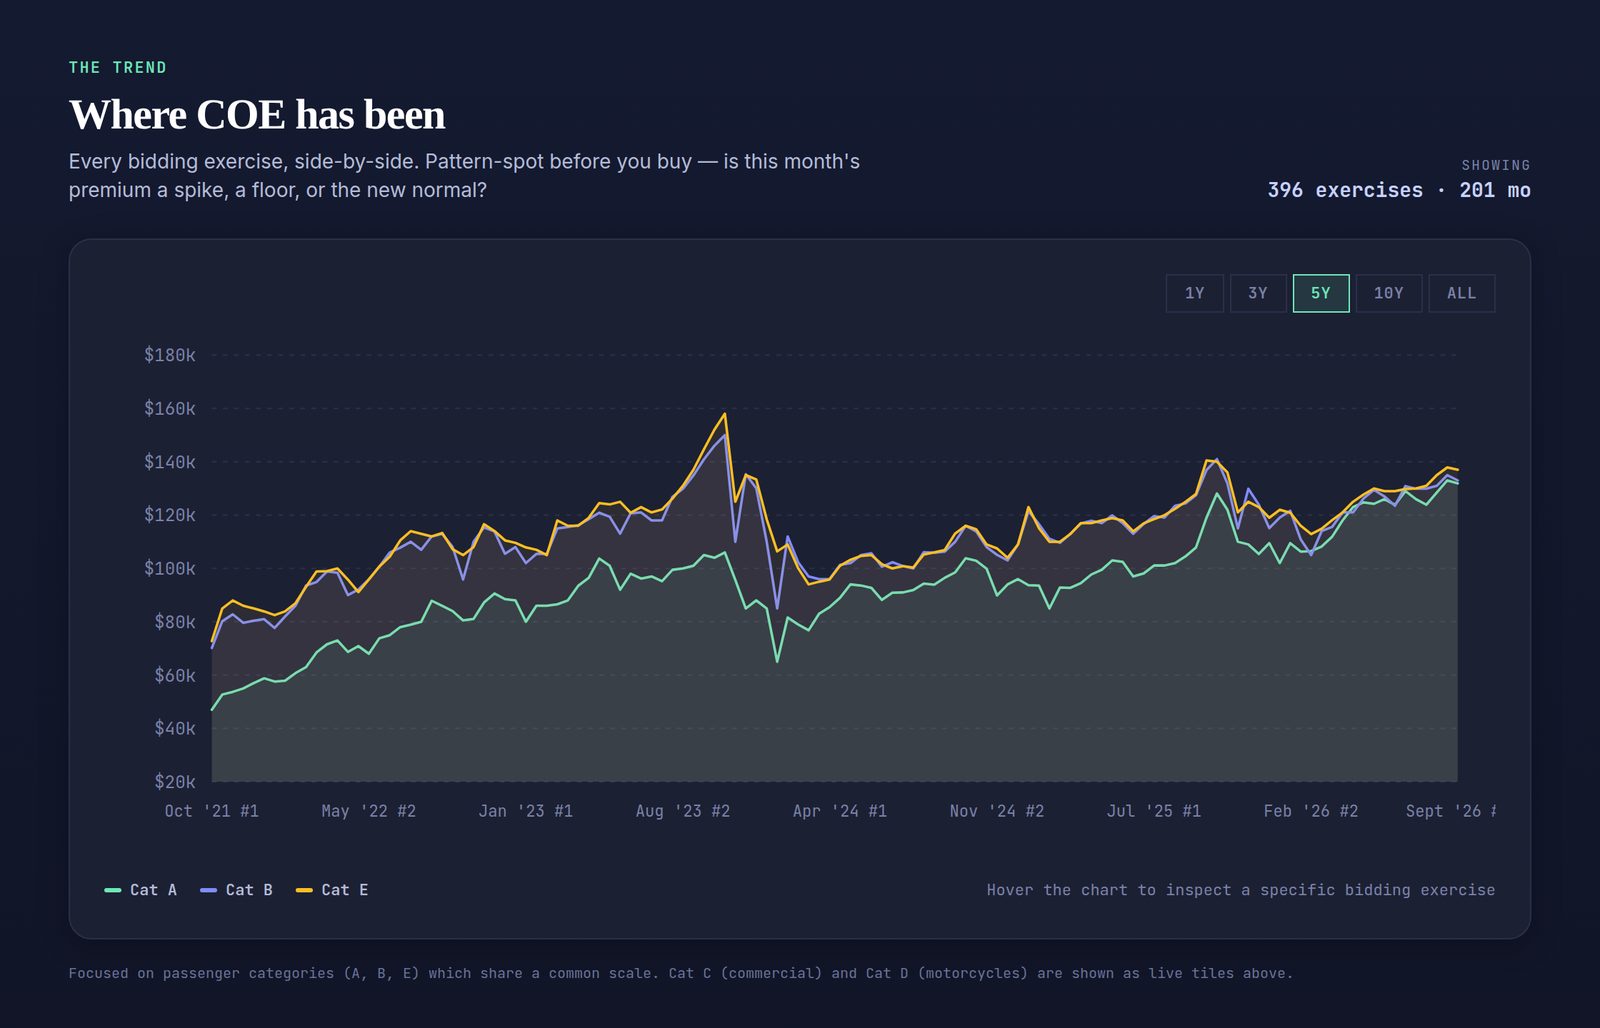
Task: Click the $140k y-axis label
Action: [x=170, y=462]
